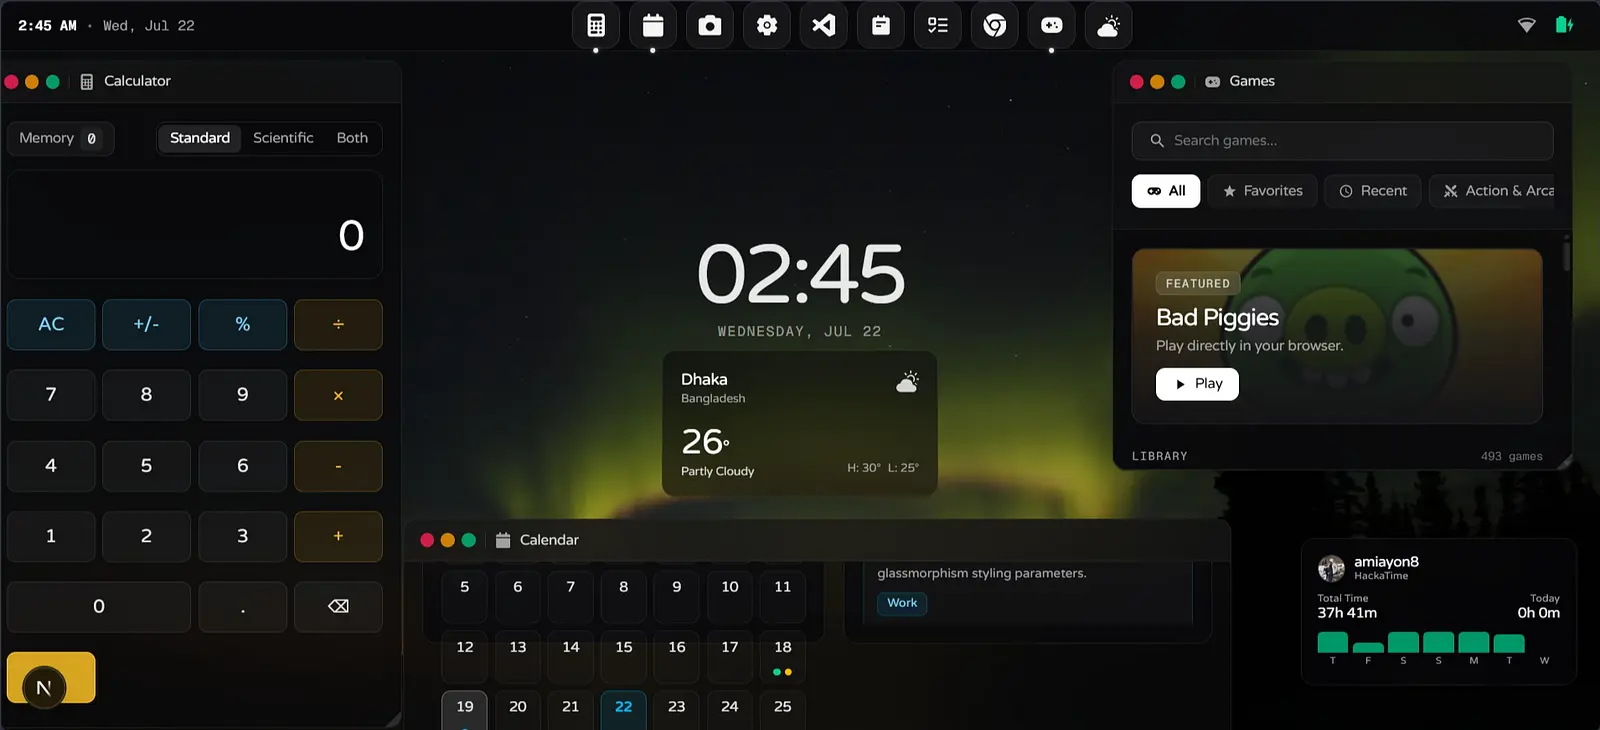Select July 25 in Calendar
The height and width of the screenshot is (730, 1600).
[x=782, y=710]
